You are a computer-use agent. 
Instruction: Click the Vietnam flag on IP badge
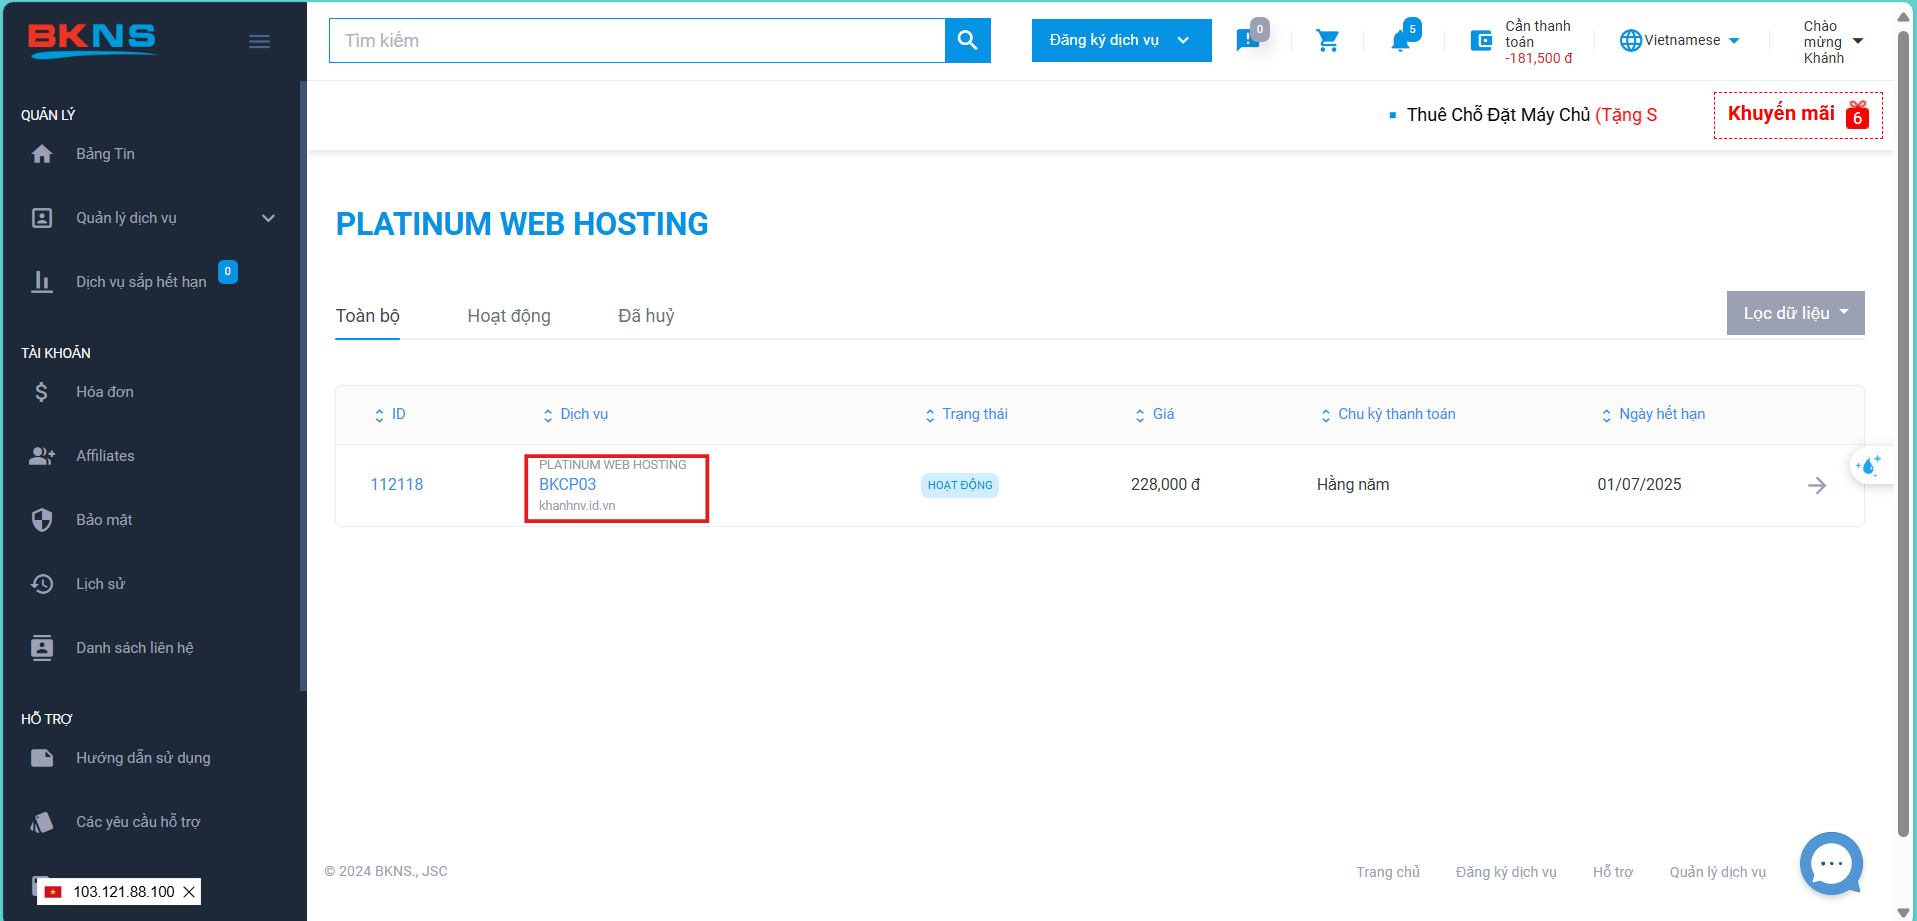click(x=53, y=892)
